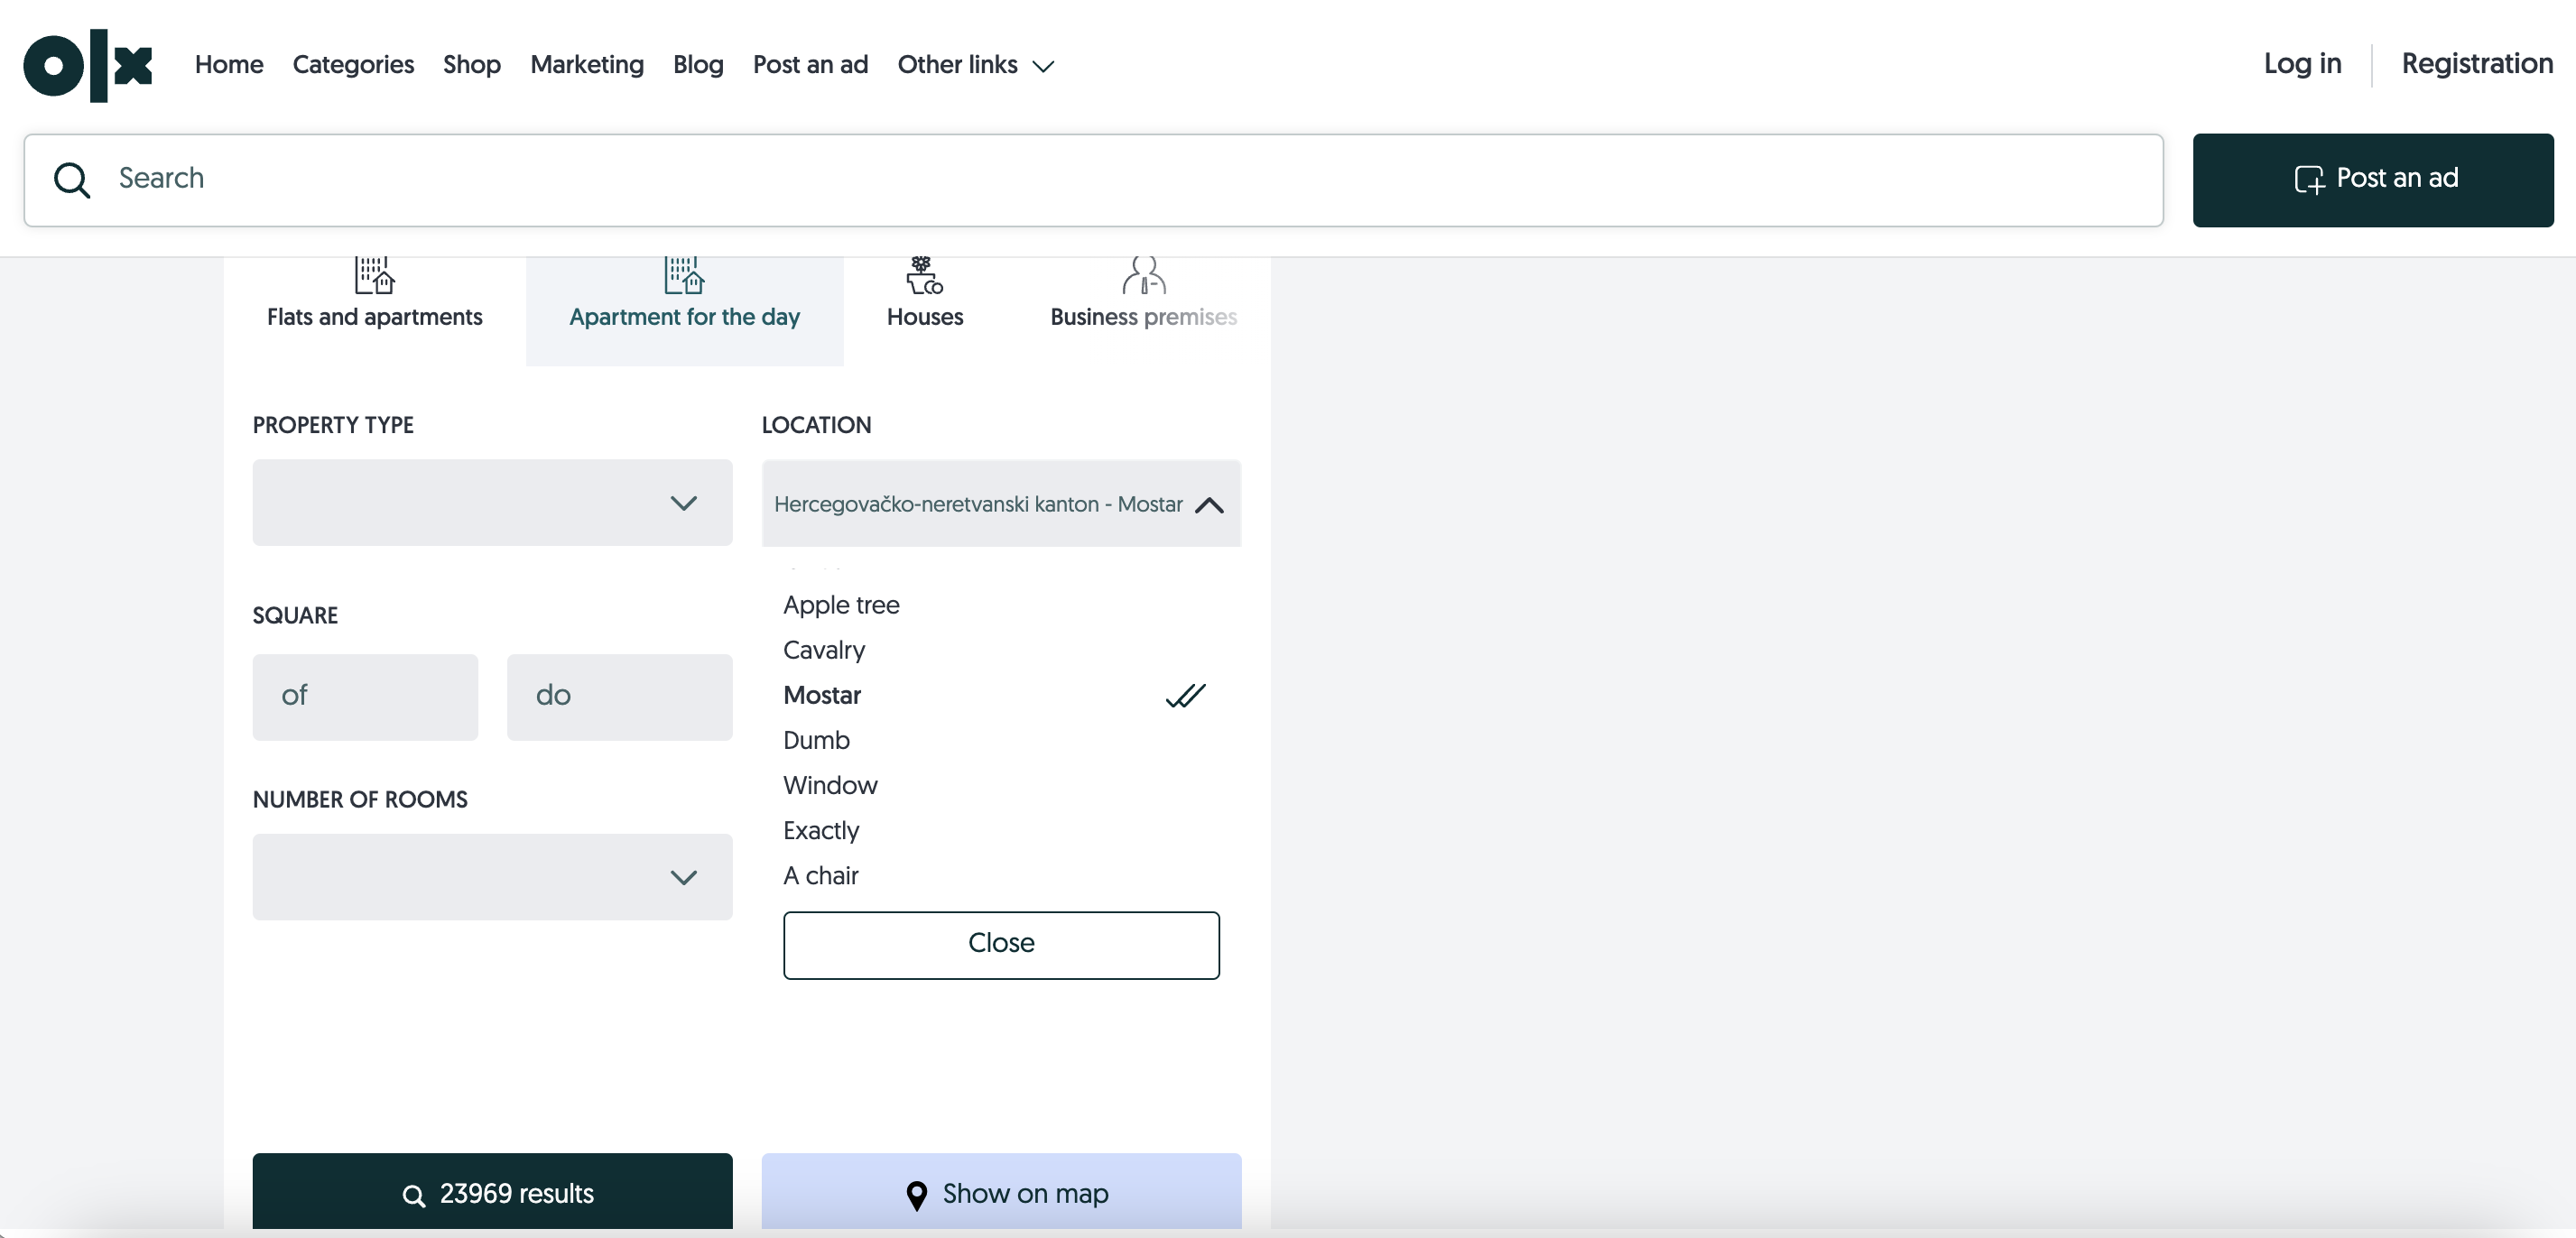Select Cavalry in location list
Screen dimensions: 2576x1238
coord(824,650)
